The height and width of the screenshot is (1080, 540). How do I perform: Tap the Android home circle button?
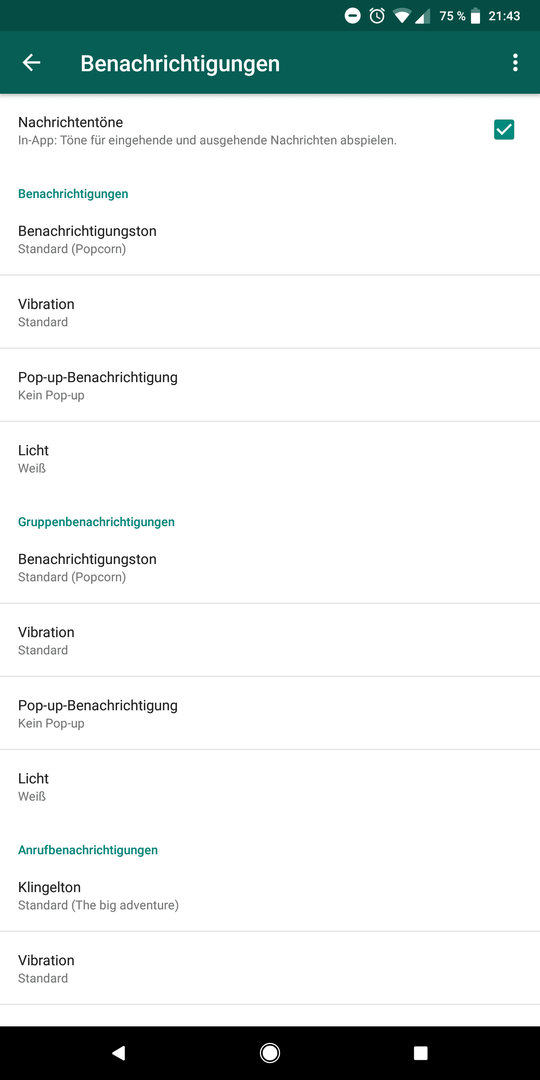pyautogui.click(x=269, y=1052)
